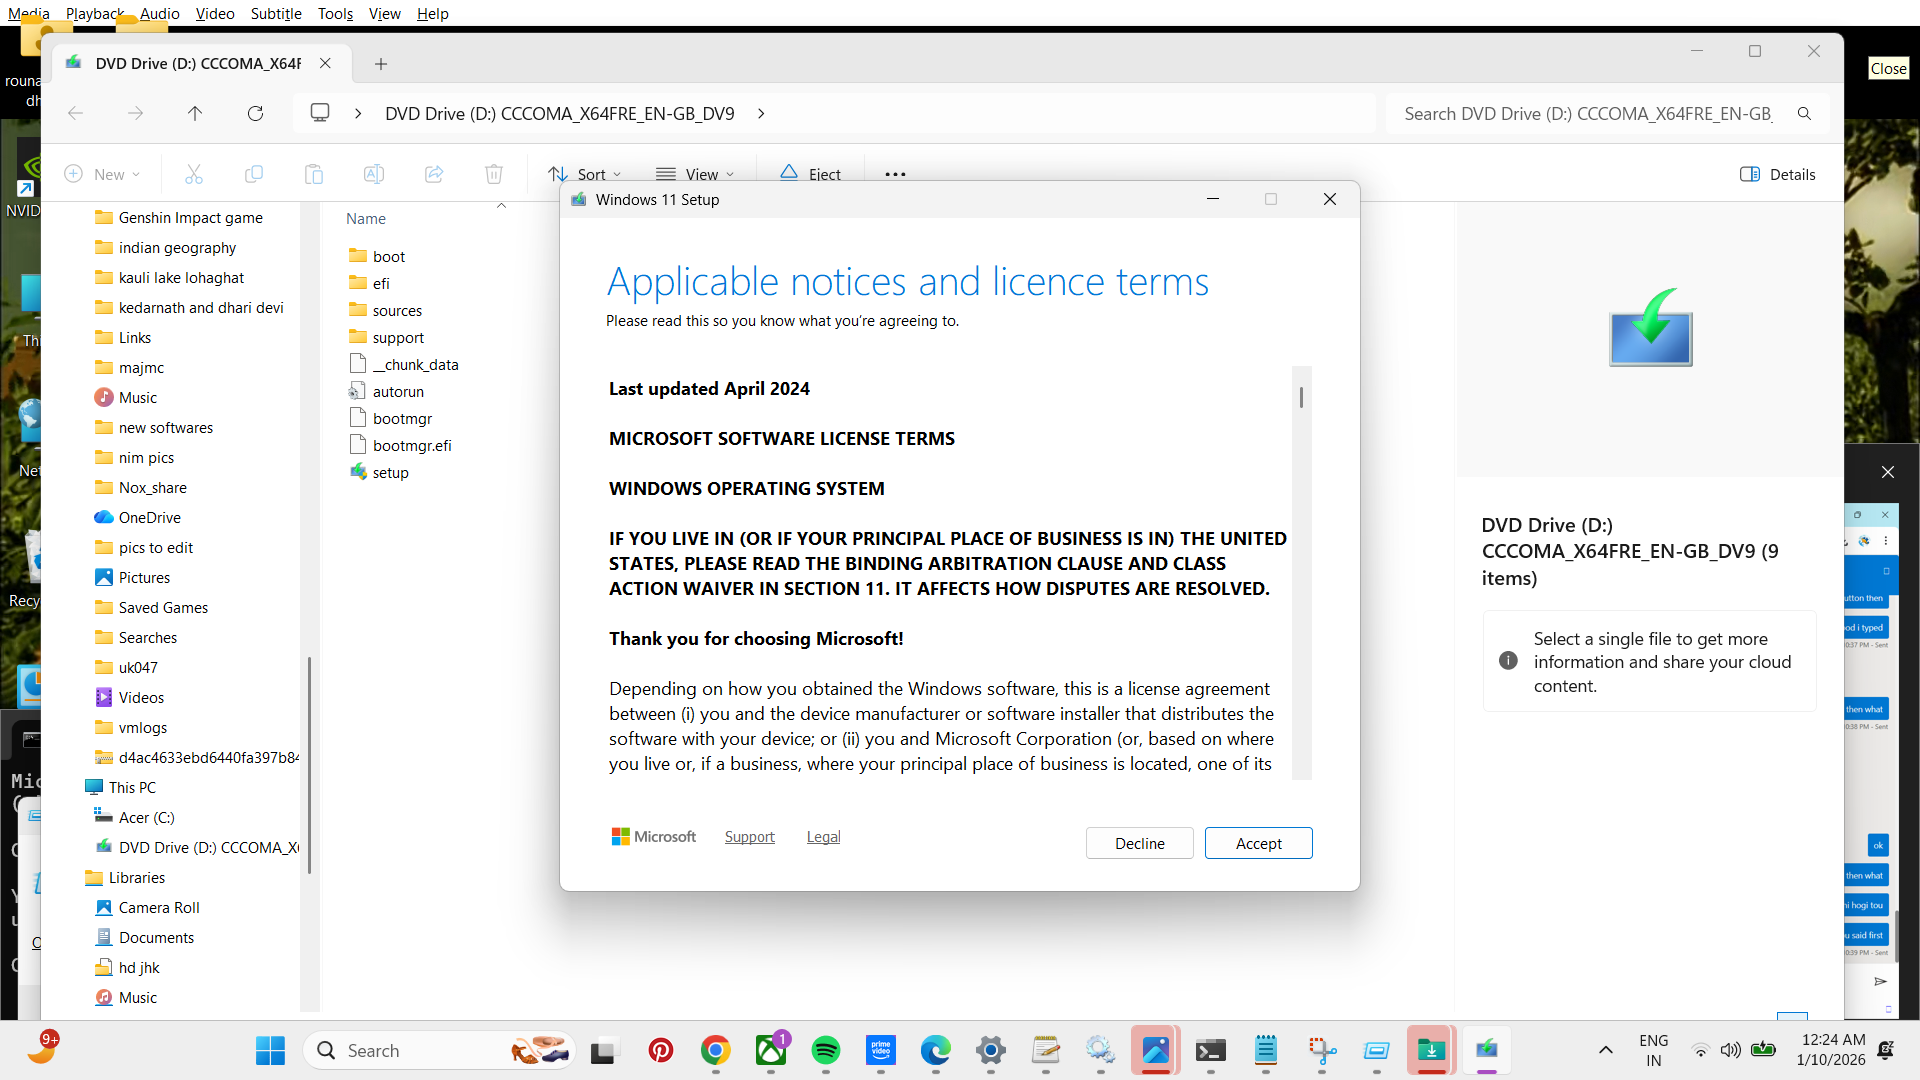Open the New dropdown in Explorer
This screenshot has height=1080, width=1920.
click(x=102, y=174)
